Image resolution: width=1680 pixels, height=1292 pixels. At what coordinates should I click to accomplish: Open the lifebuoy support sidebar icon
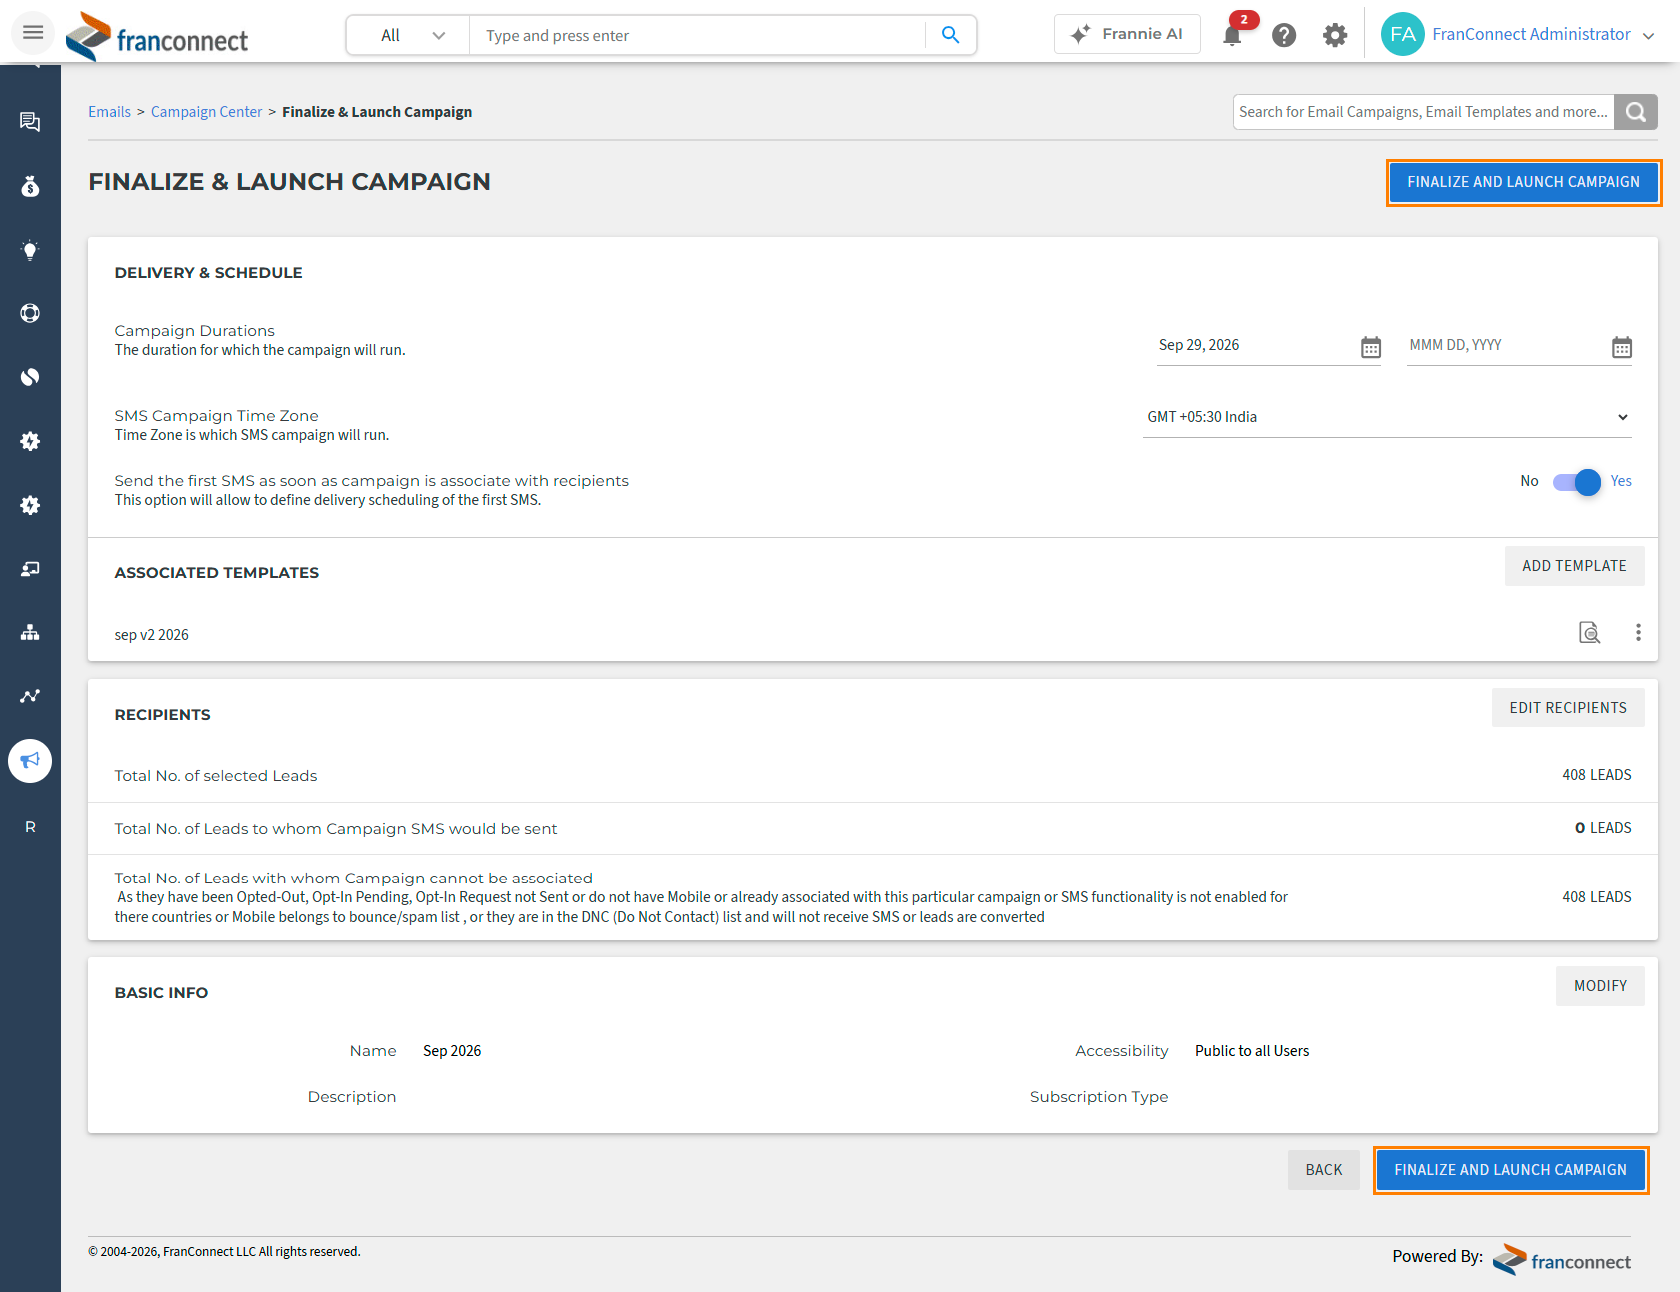30,313
